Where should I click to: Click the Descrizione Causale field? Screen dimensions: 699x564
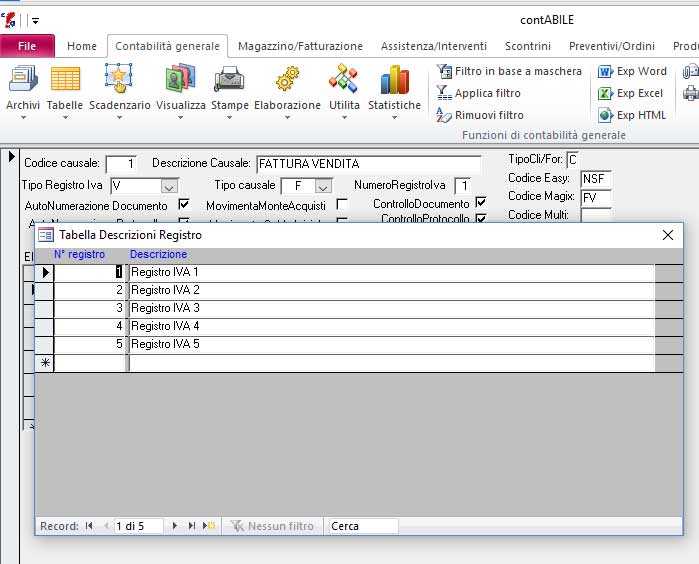[369, 164]
